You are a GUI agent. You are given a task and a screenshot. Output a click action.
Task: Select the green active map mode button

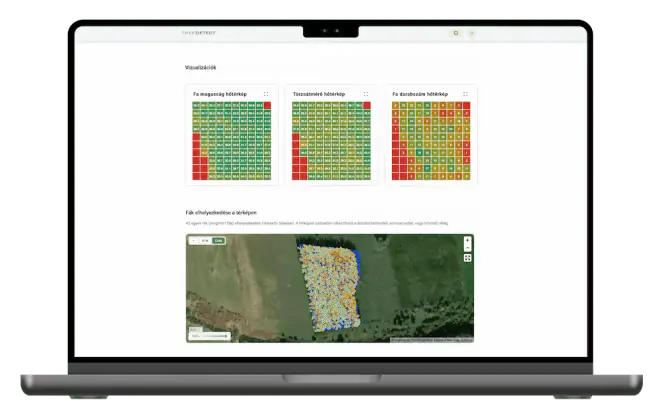[x=218, y=240]
